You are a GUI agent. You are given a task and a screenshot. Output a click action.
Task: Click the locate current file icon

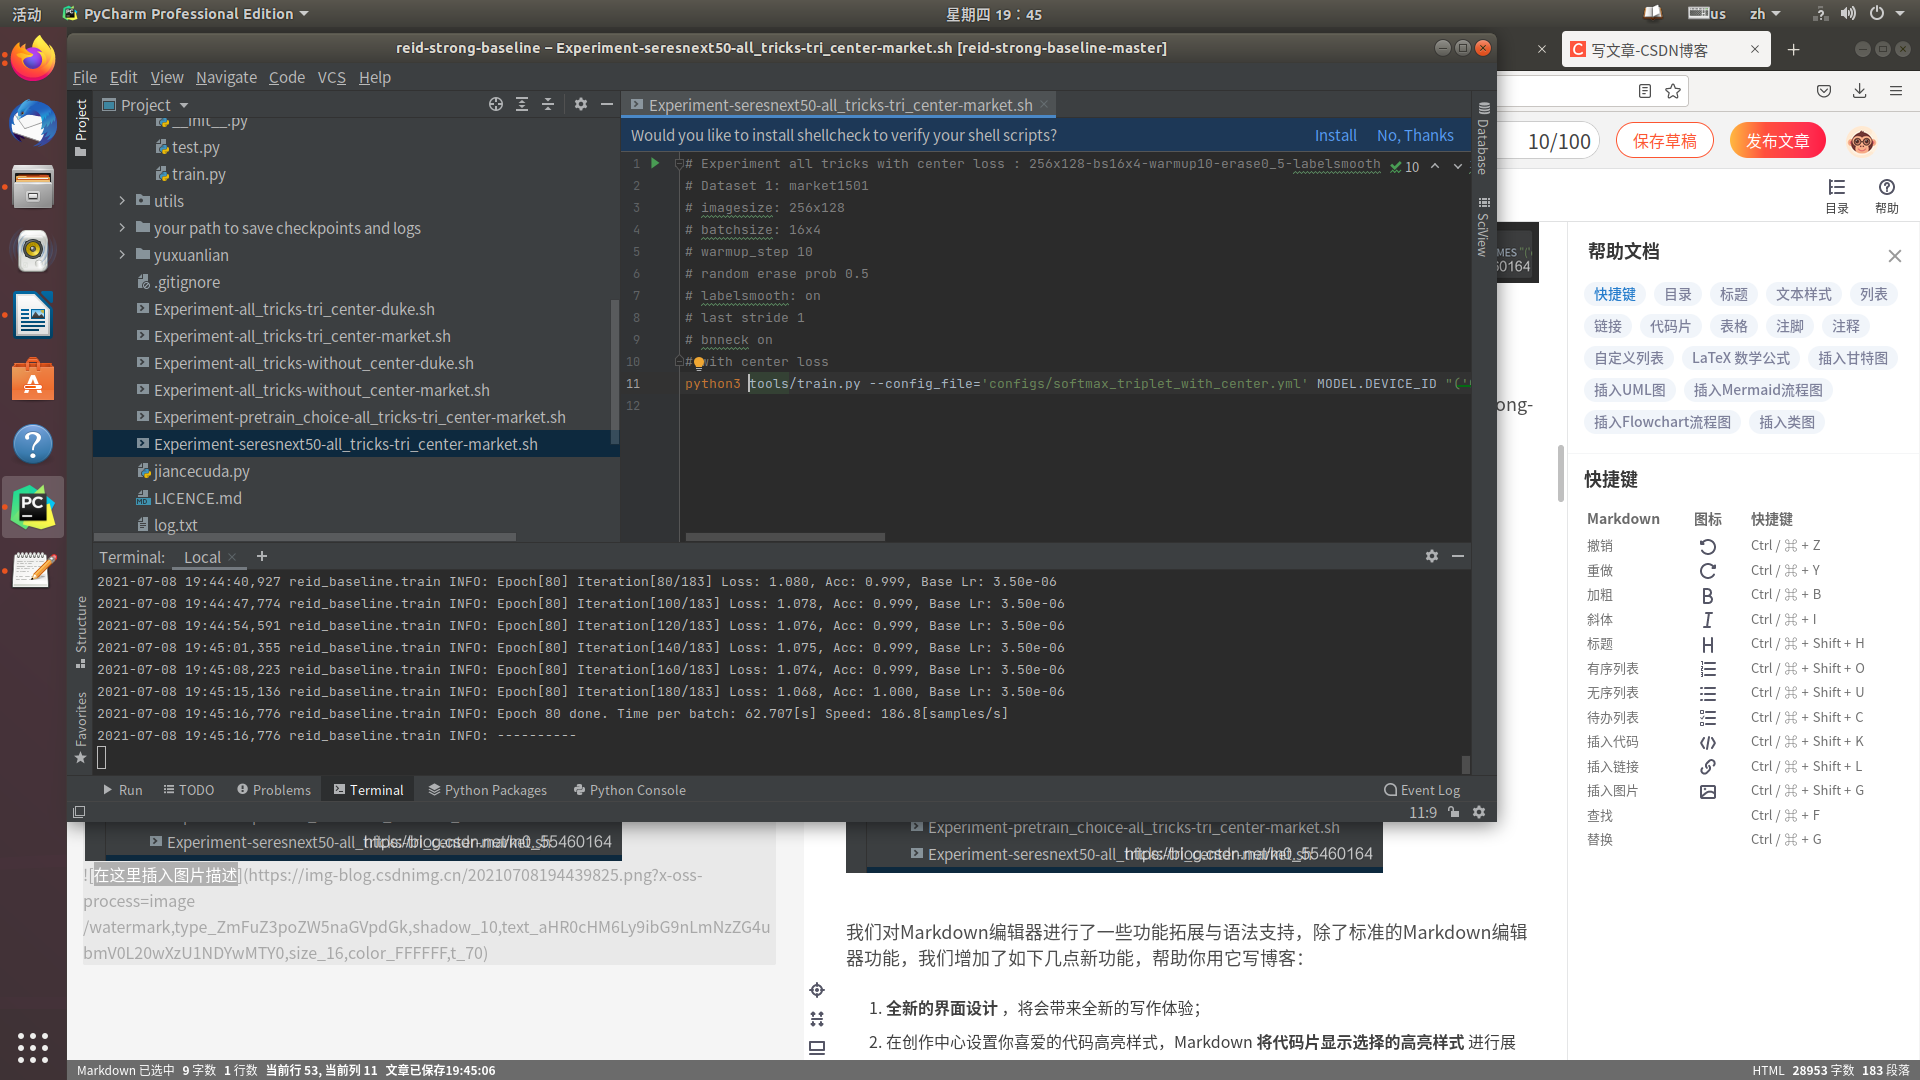click(x=495, y=104)
